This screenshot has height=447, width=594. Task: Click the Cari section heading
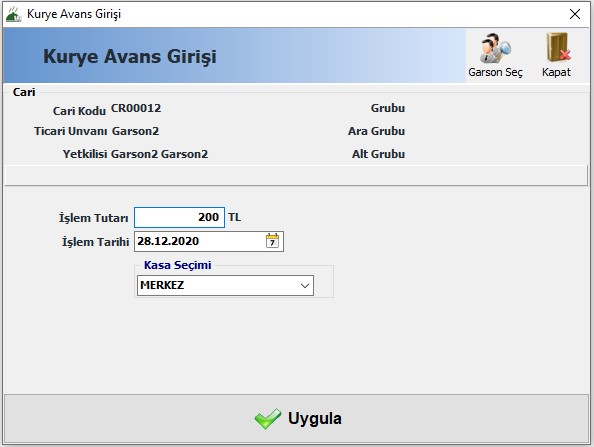tap(24, 92)
